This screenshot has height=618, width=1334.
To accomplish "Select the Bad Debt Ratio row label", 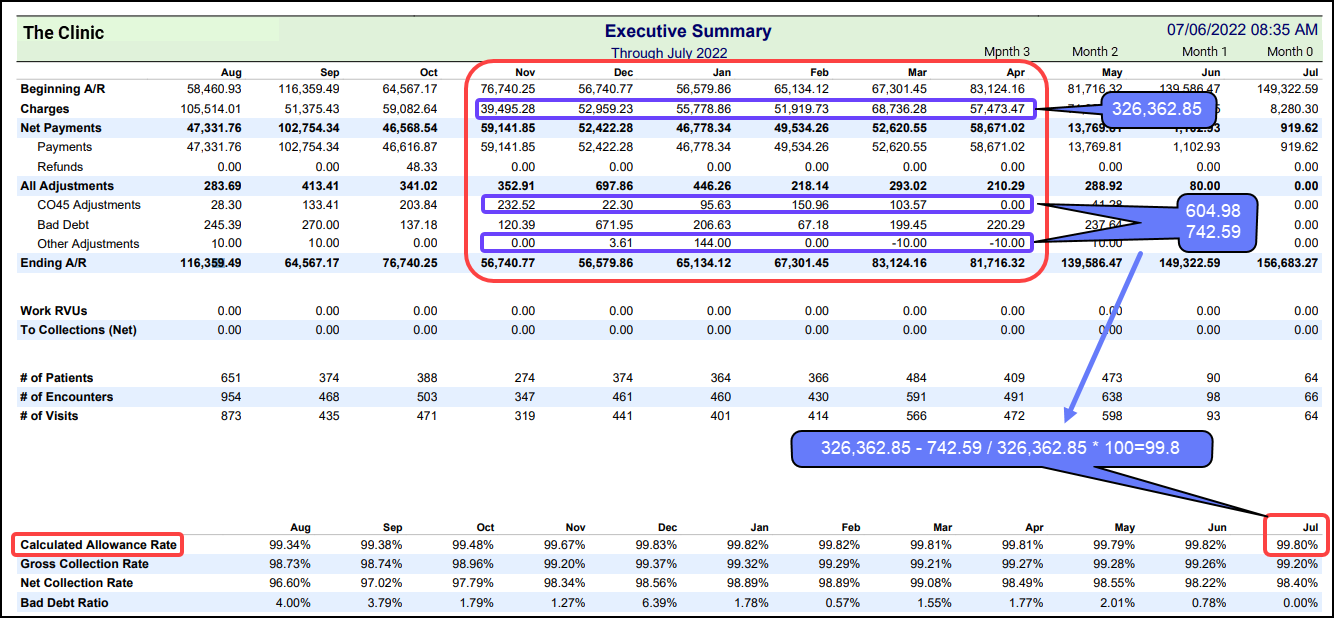I will [x=64, y=602].
